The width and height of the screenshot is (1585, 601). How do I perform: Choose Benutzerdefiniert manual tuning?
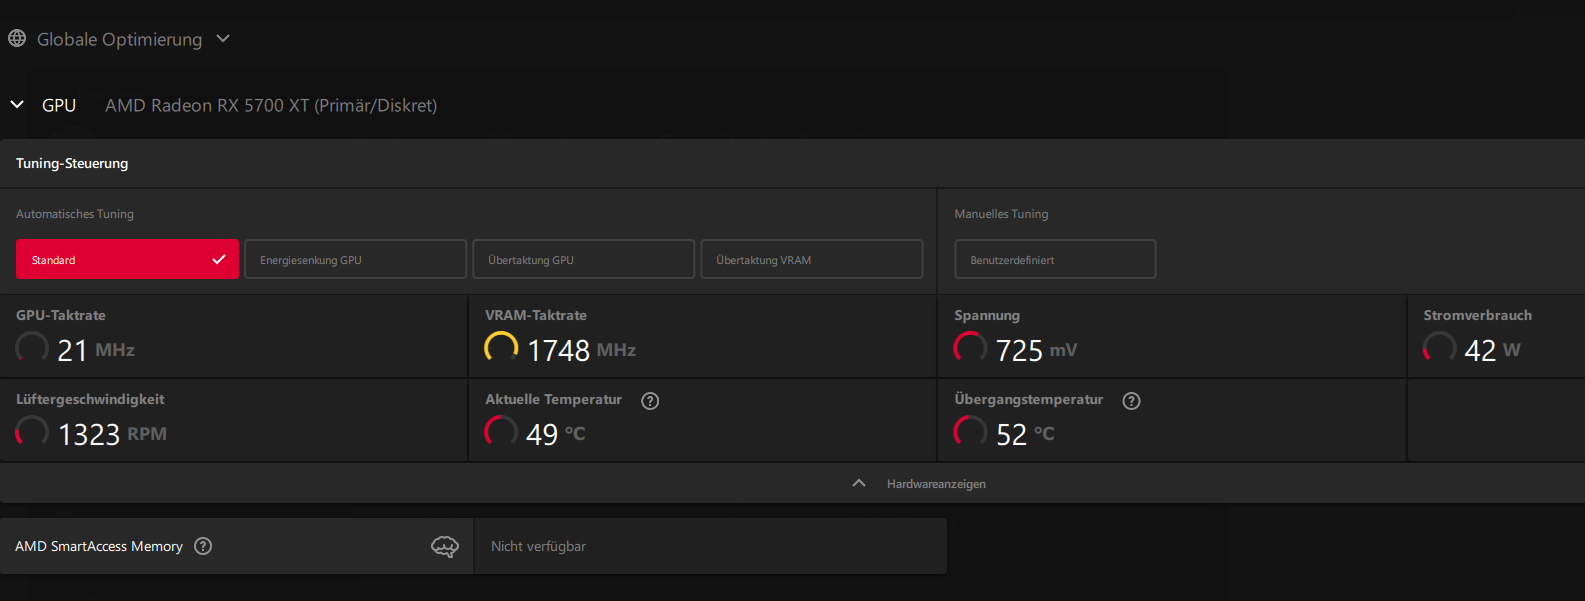coord(1055,259)
